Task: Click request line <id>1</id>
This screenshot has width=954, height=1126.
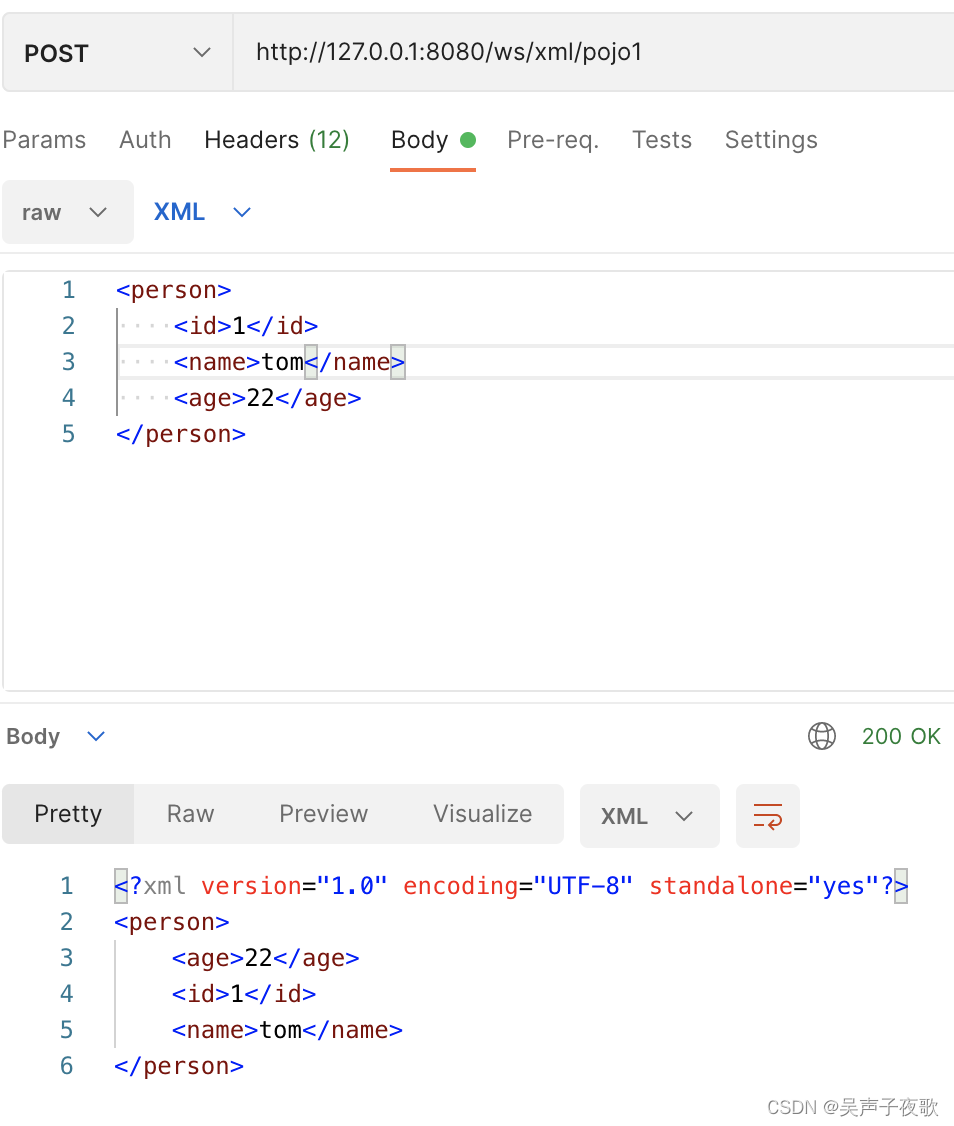Action: [246, 326]
